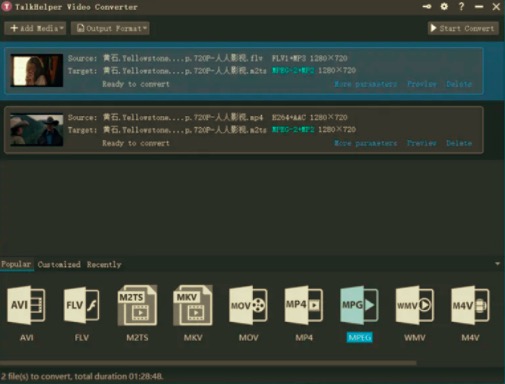
Task: Pick the MP4 format icon
Action: [304, 305]
